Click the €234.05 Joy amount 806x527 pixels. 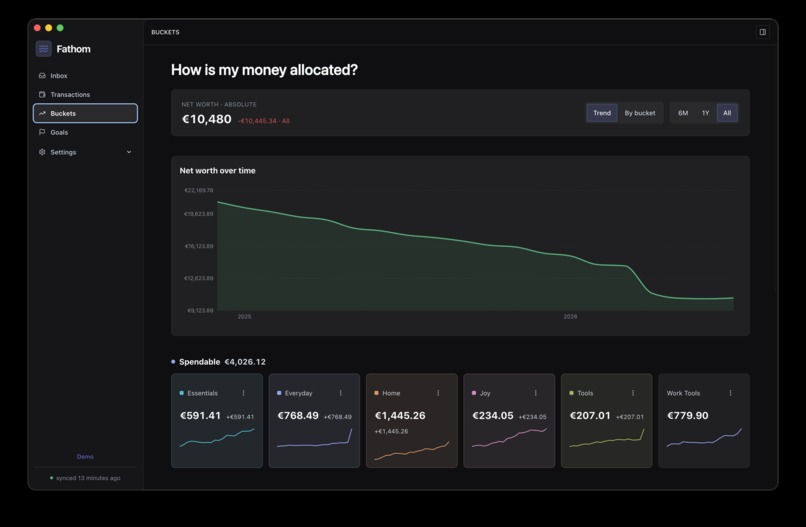(493, 415)
